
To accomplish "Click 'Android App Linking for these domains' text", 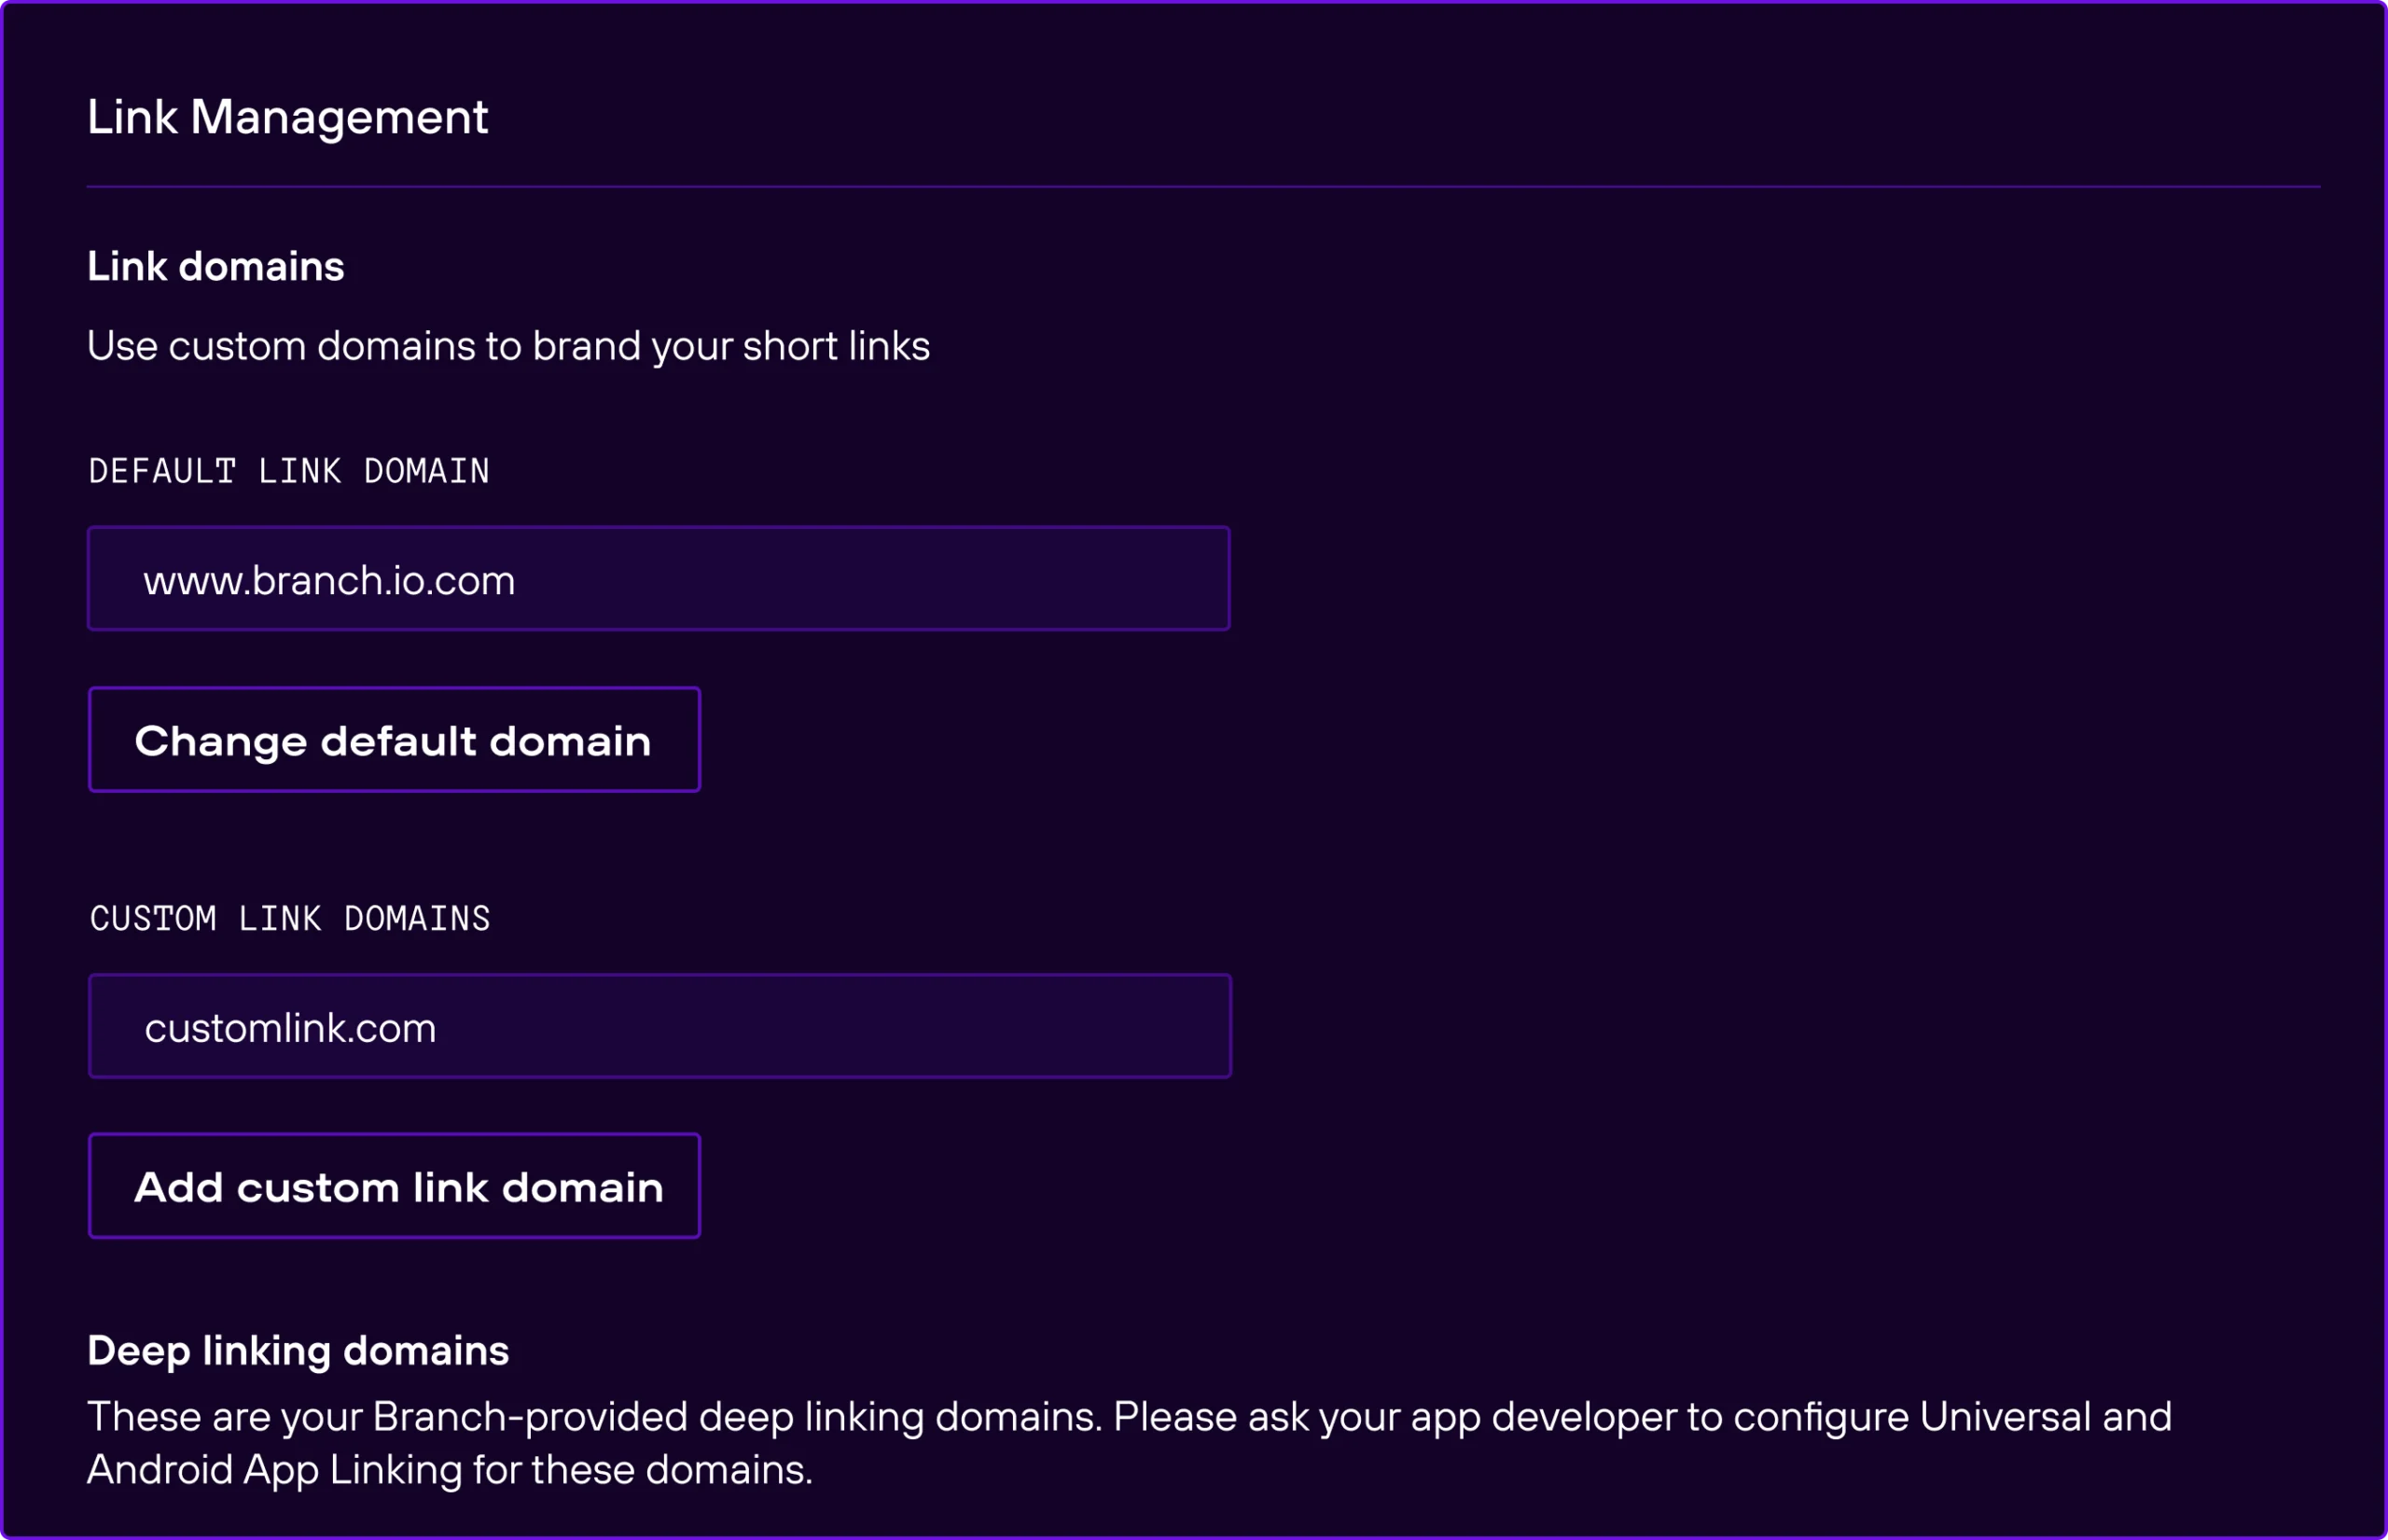I will click(x=450, y=1469).
